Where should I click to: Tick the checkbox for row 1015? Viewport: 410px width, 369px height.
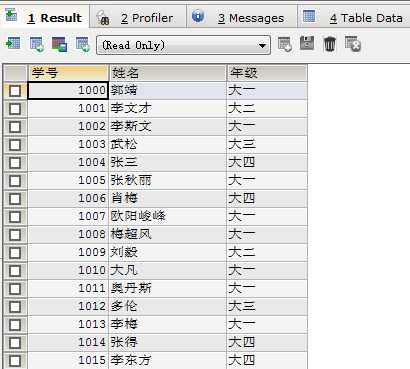(15, 360)
